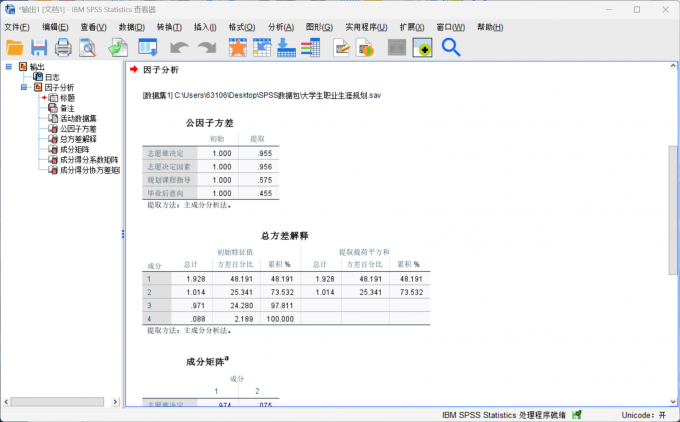This screenshot has height=422, width=680.
Task: Print the output with printer icon
Action: pos(63,48)
